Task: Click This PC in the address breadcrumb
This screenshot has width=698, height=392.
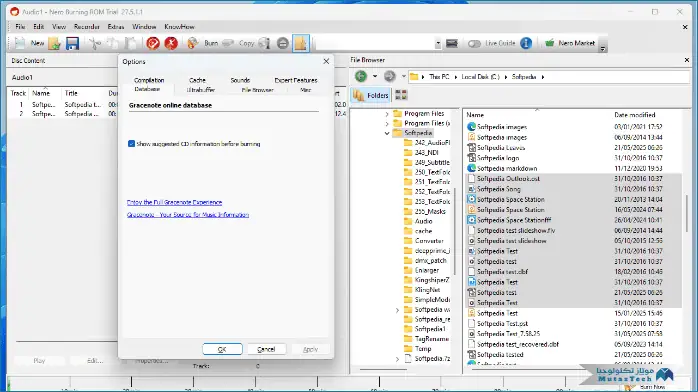Action: pos(439,77)
